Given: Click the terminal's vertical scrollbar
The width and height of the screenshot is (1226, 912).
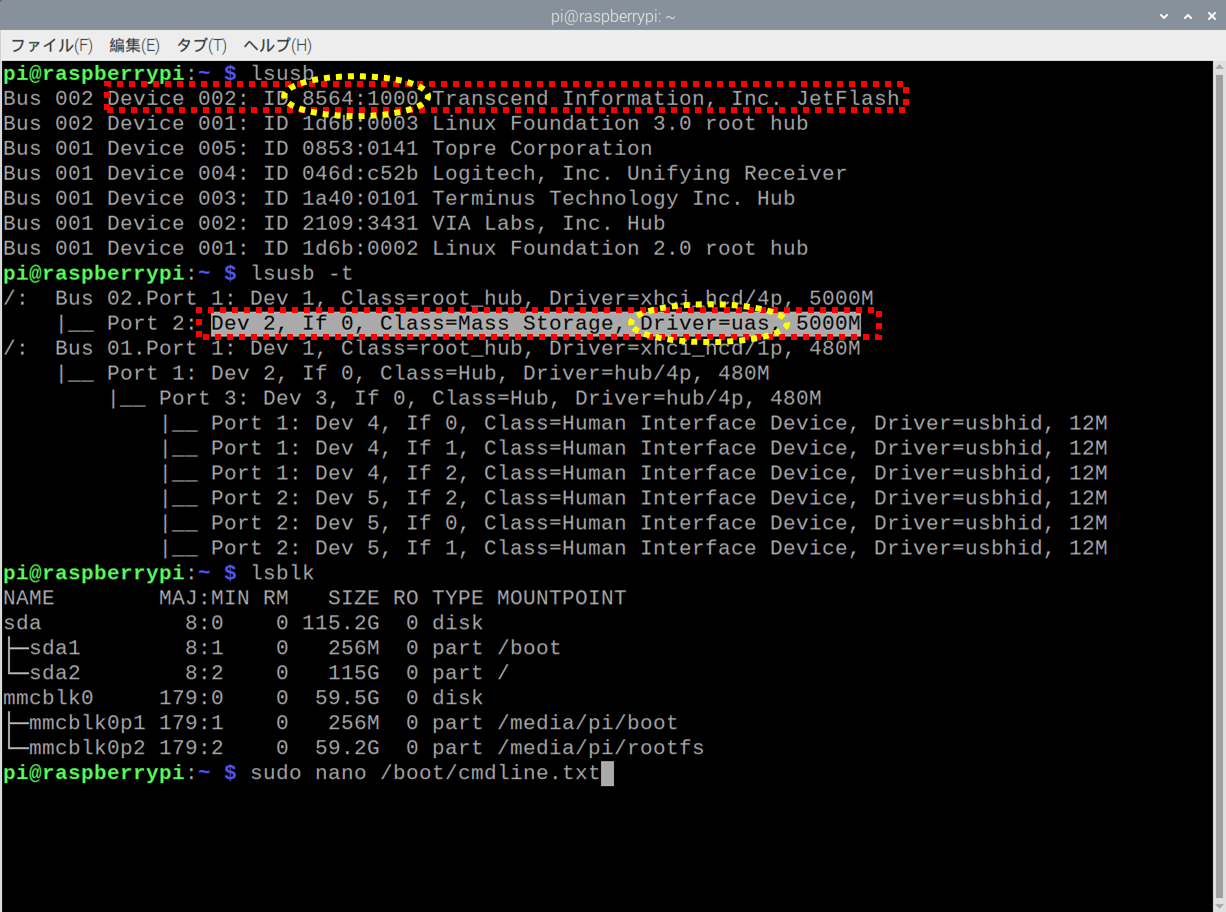Looking at the screenshot, I should [1217, 400].
